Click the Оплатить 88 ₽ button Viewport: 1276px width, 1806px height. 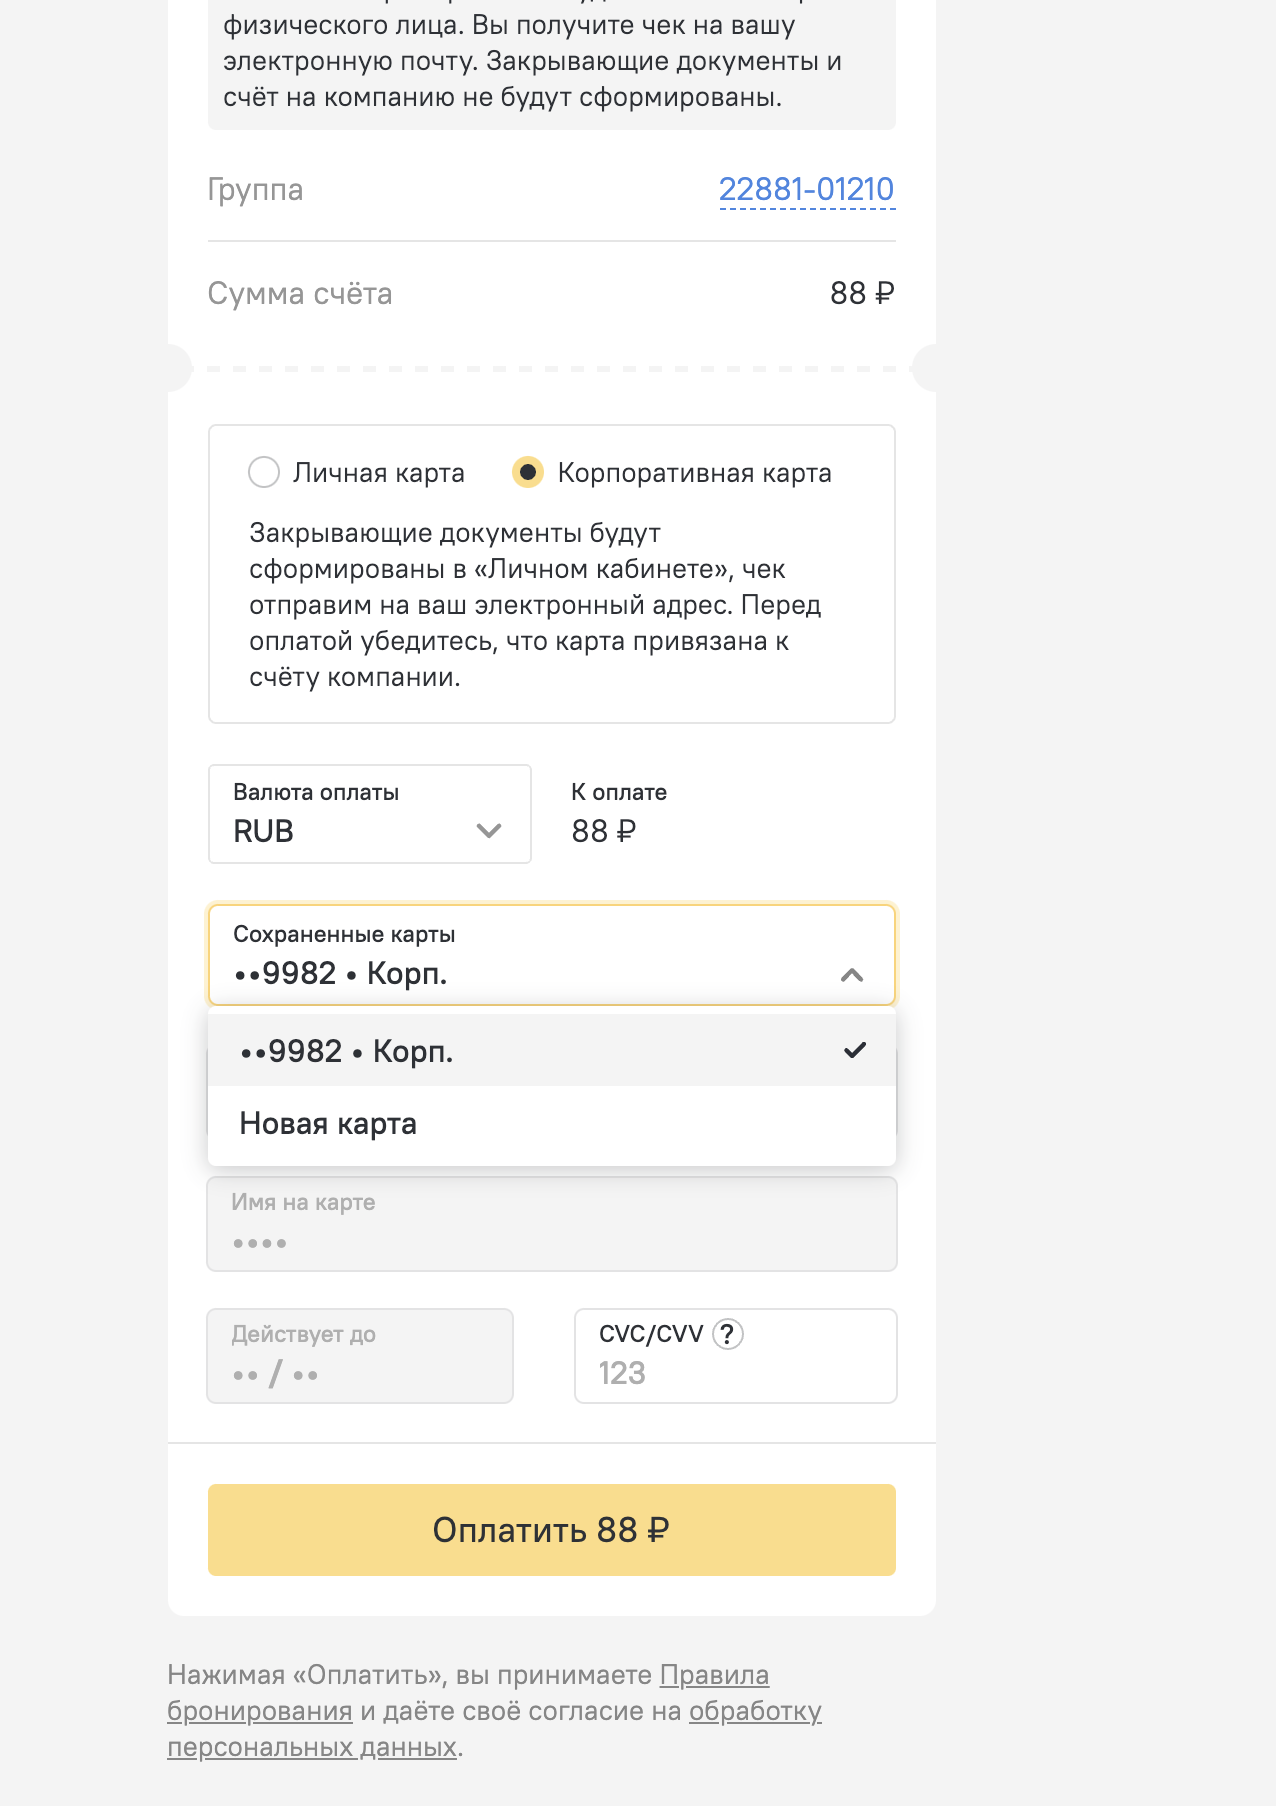[x=552, y=1530]
